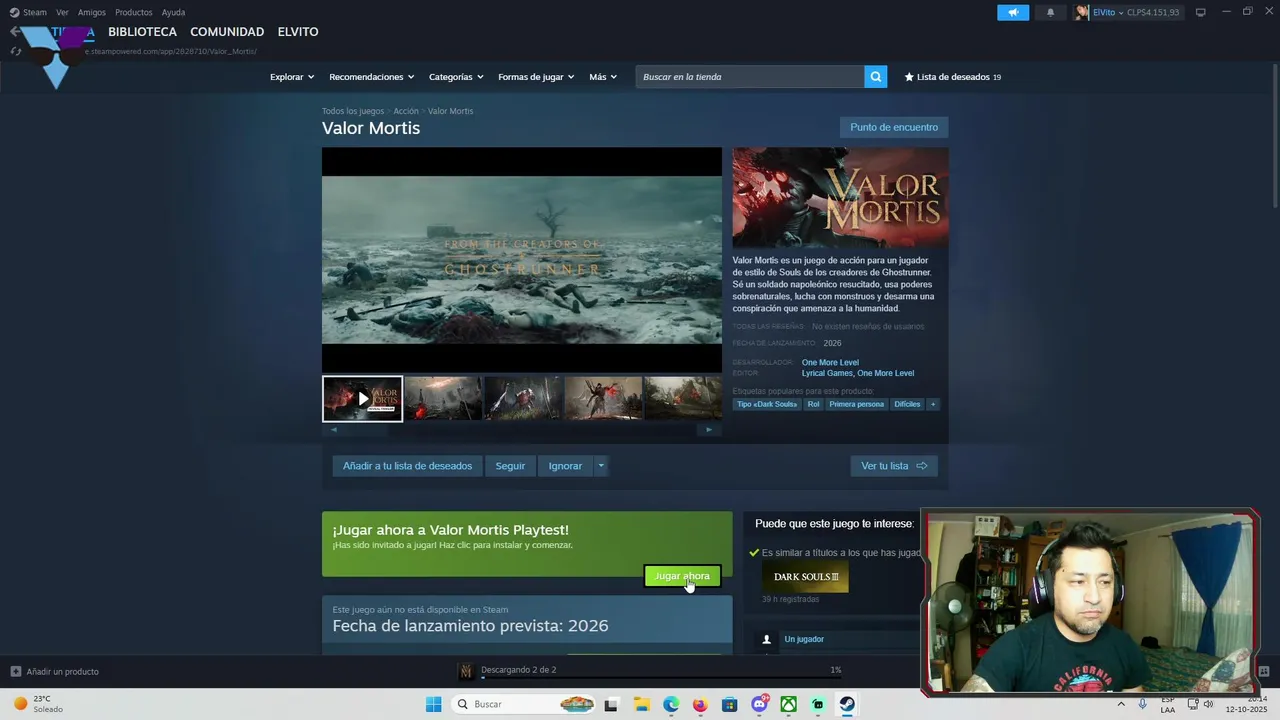Click the download progress bar
This screenshot has width=1280, height=720.
(x=662, y=678)
